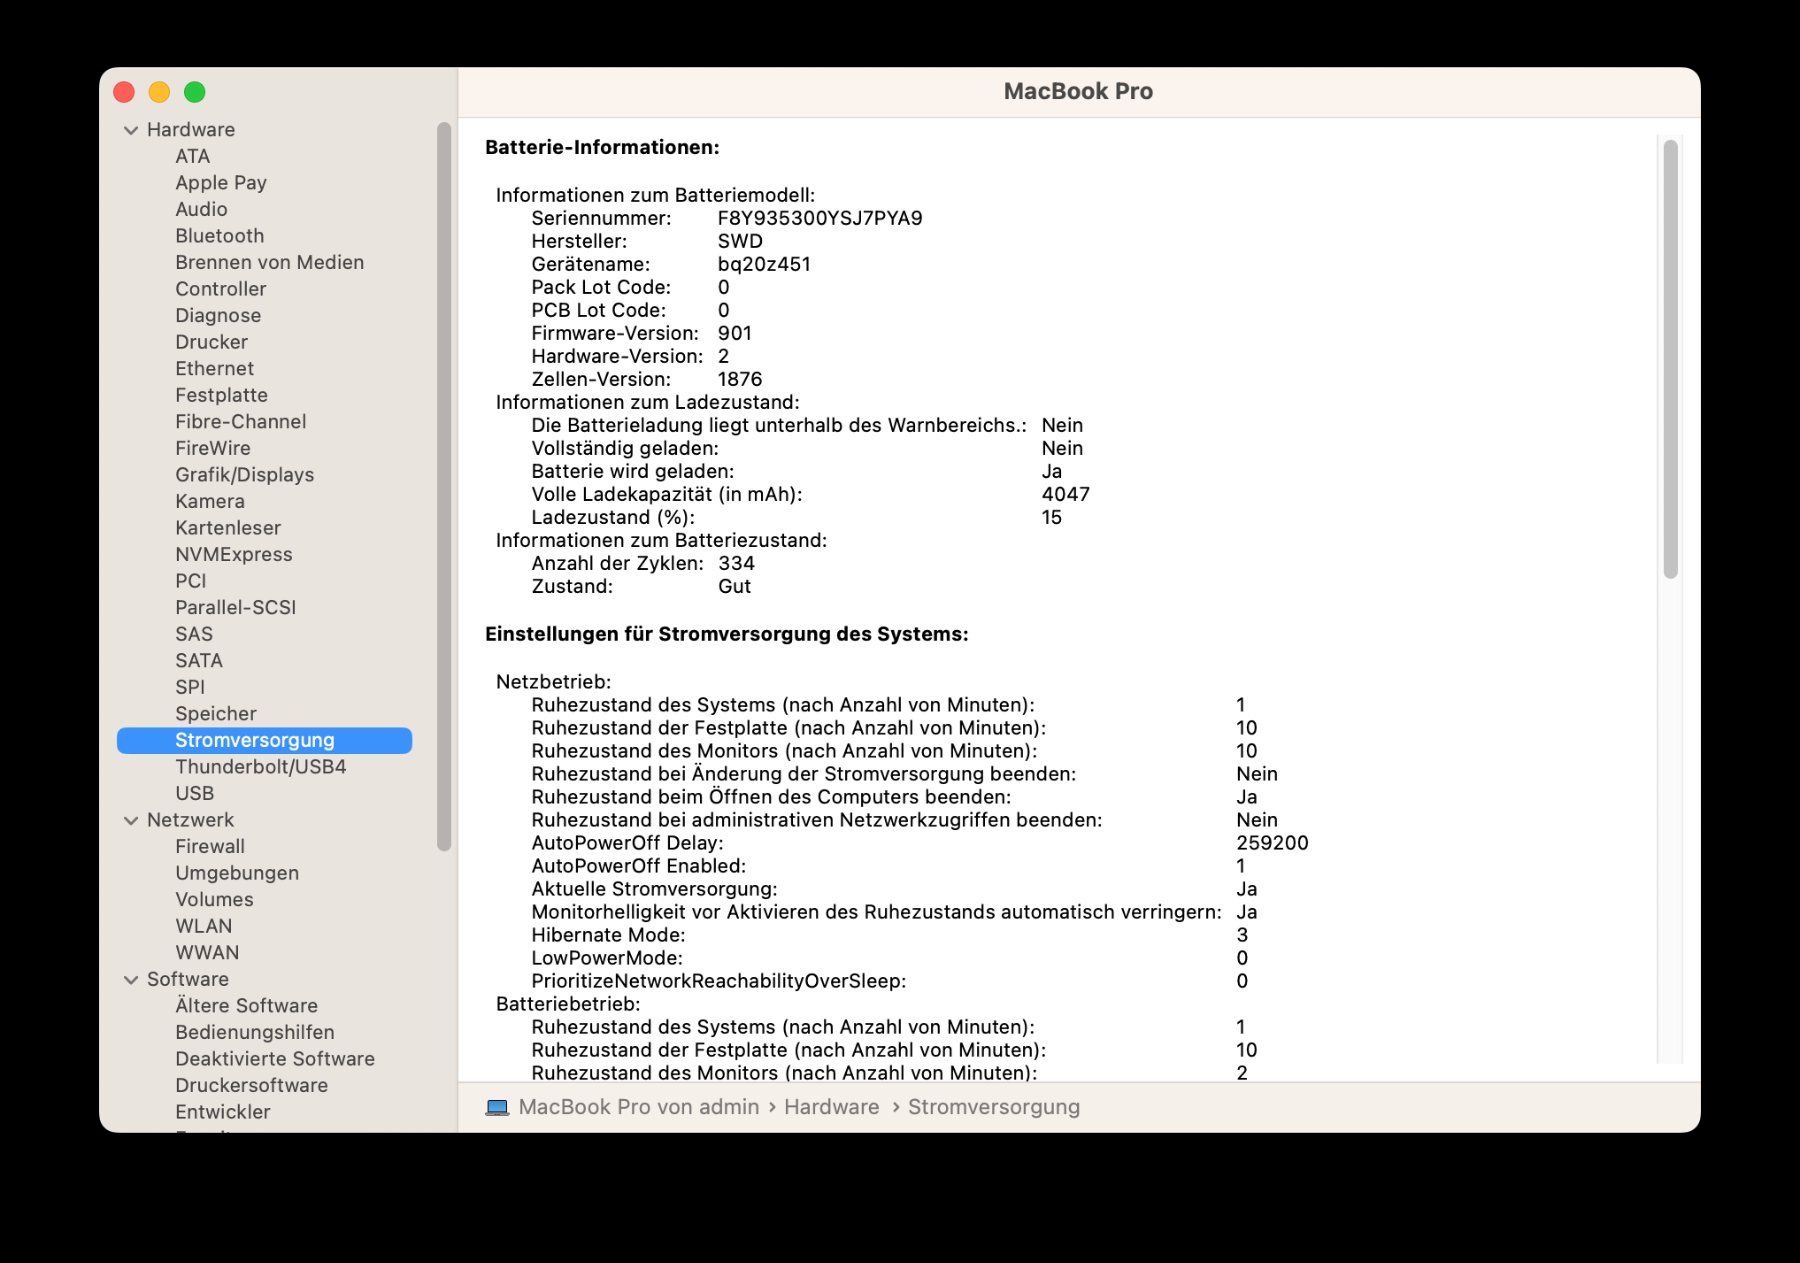This screenshot has height=1263, width=1800.
Task: Select USB in the sidebar
Action: click(x=195, y=793)
